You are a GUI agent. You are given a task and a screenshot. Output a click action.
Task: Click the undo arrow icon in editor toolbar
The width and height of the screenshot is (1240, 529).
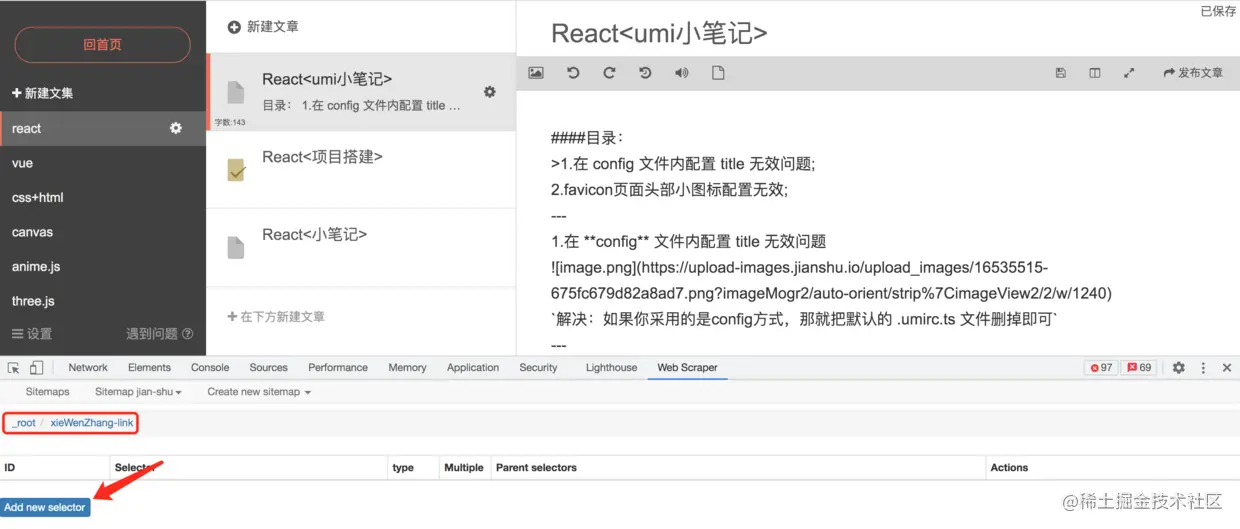click(x=573, y=73)
